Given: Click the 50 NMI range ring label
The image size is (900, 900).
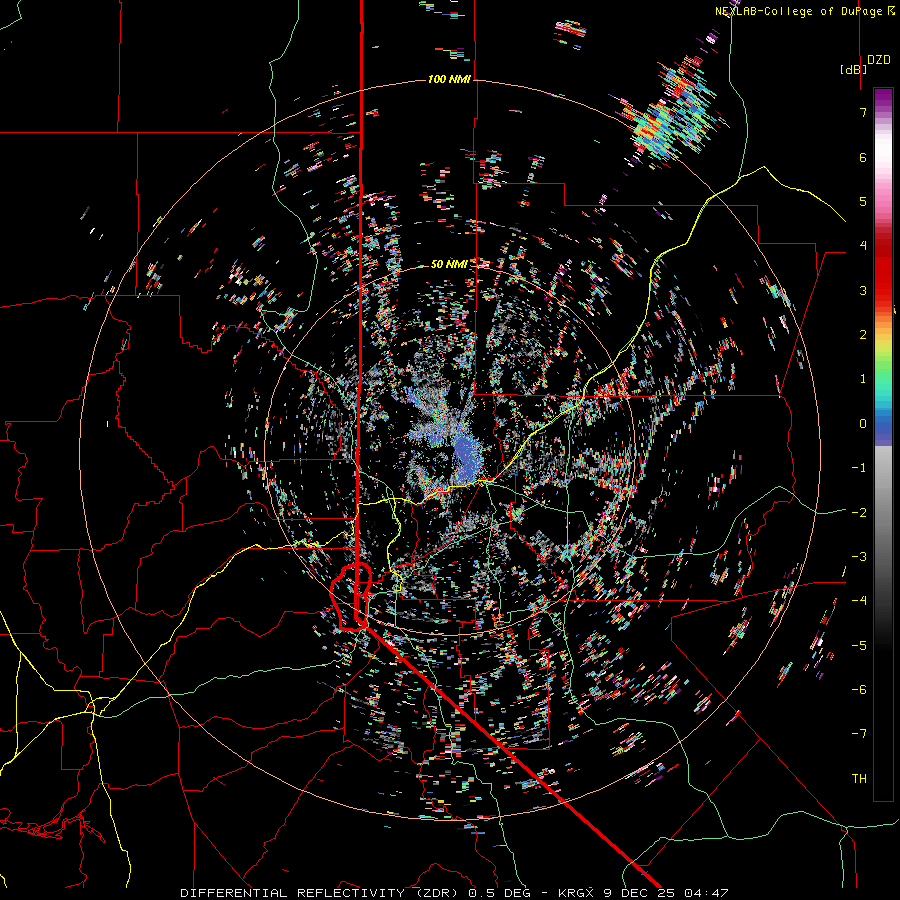Looking at the screenshot, I should coord(449,264).
